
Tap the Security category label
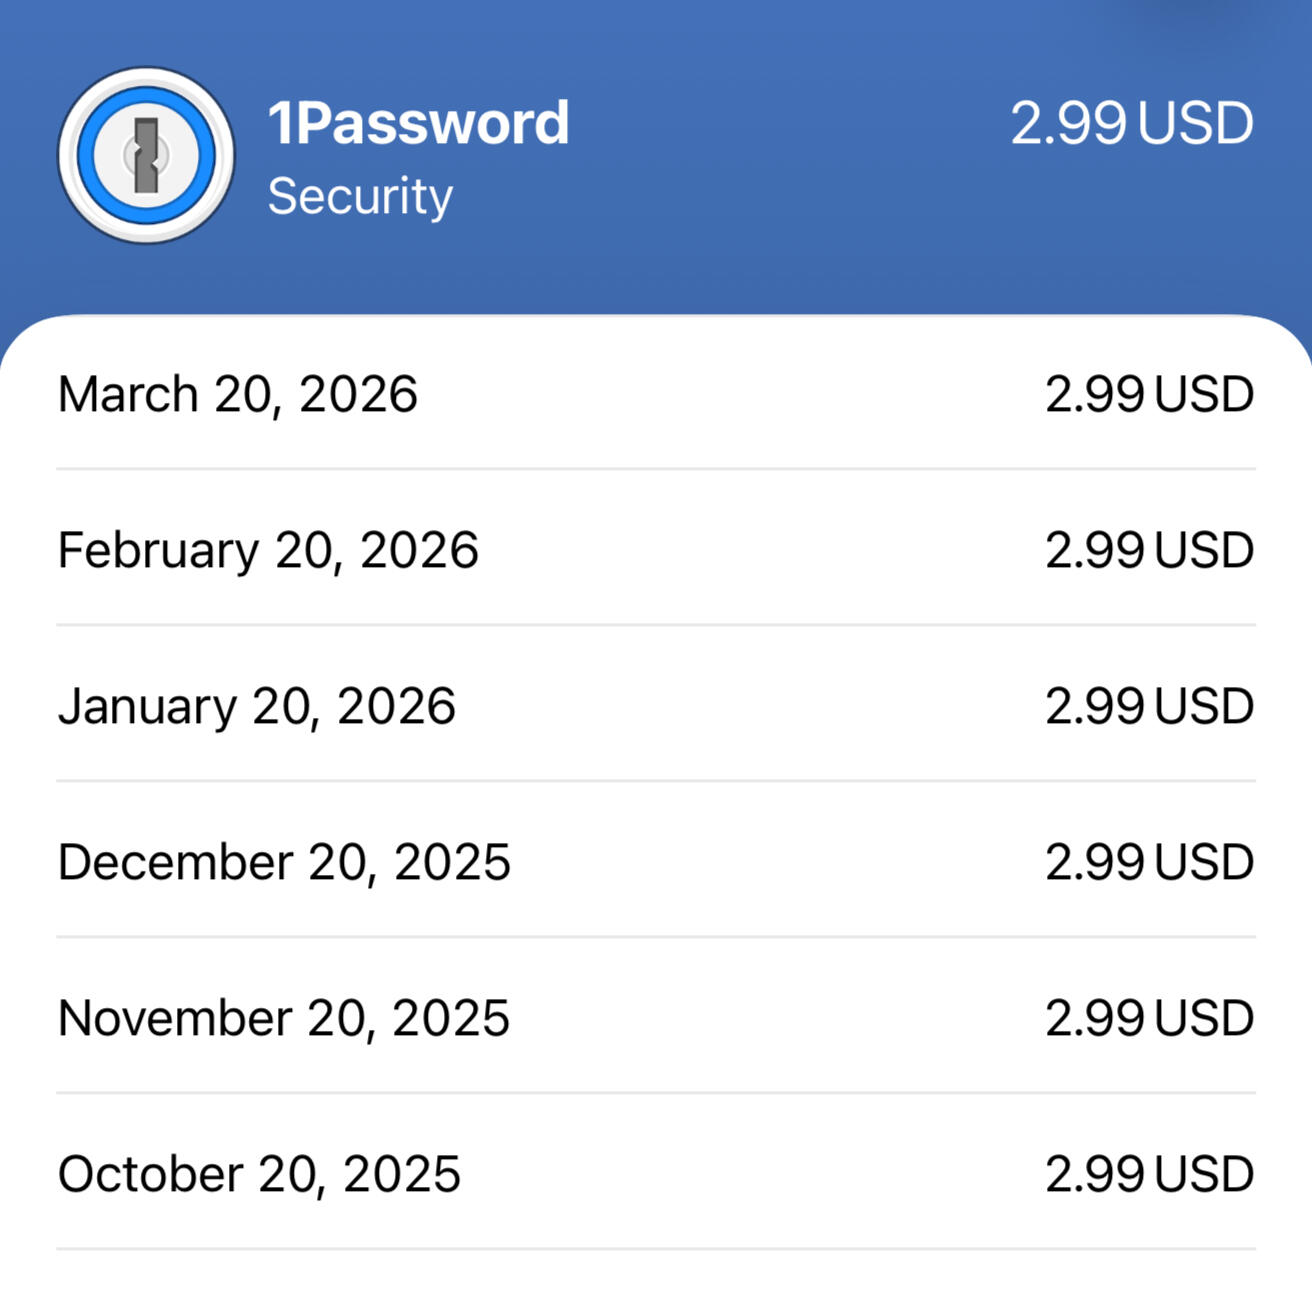360,196
